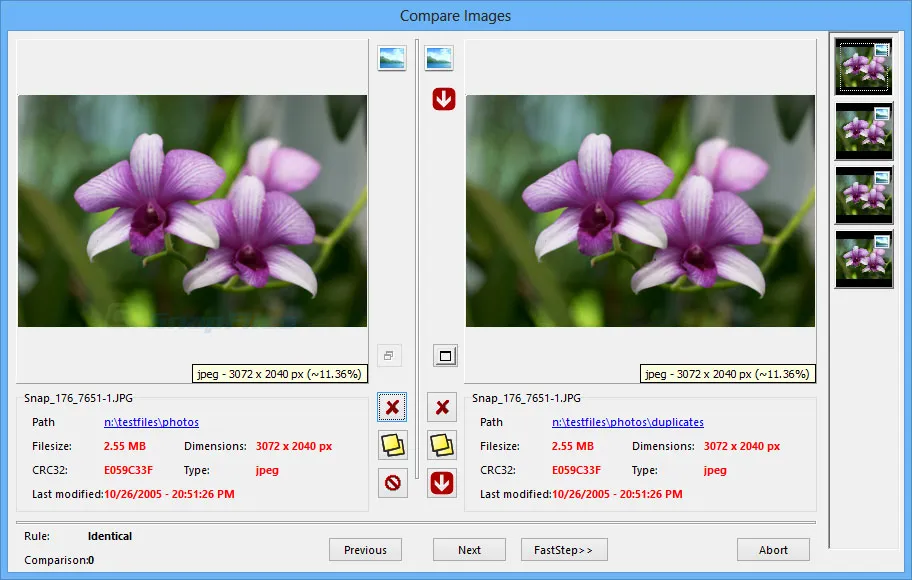Click the bottom red down-arrow icon
This screenshot has width=912, height=580.
point(442,483)
